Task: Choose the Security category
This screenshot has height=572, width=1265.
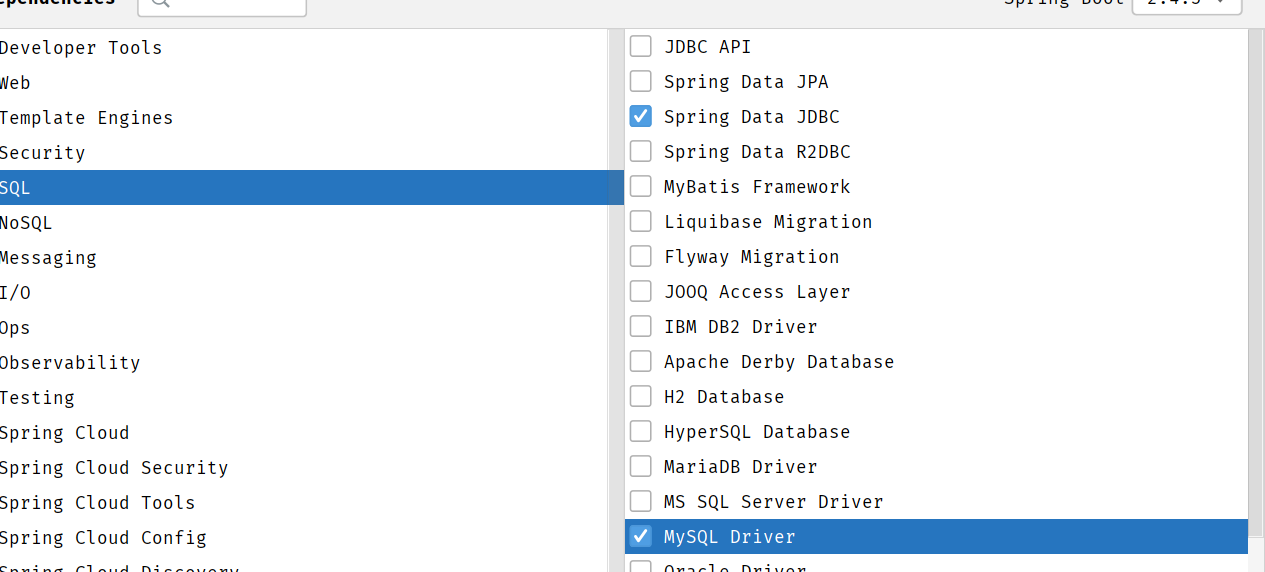Action: pyautogui.click(x=305, y=152)
